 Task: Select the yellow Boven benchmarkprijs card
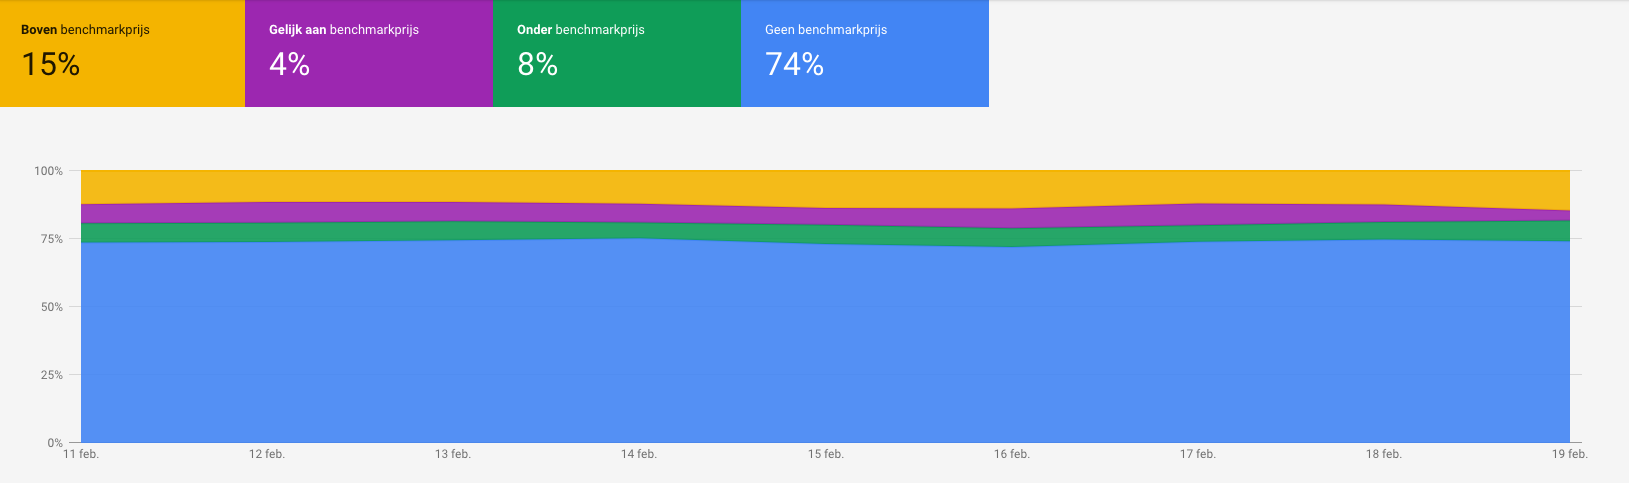[x=122, y=53]
